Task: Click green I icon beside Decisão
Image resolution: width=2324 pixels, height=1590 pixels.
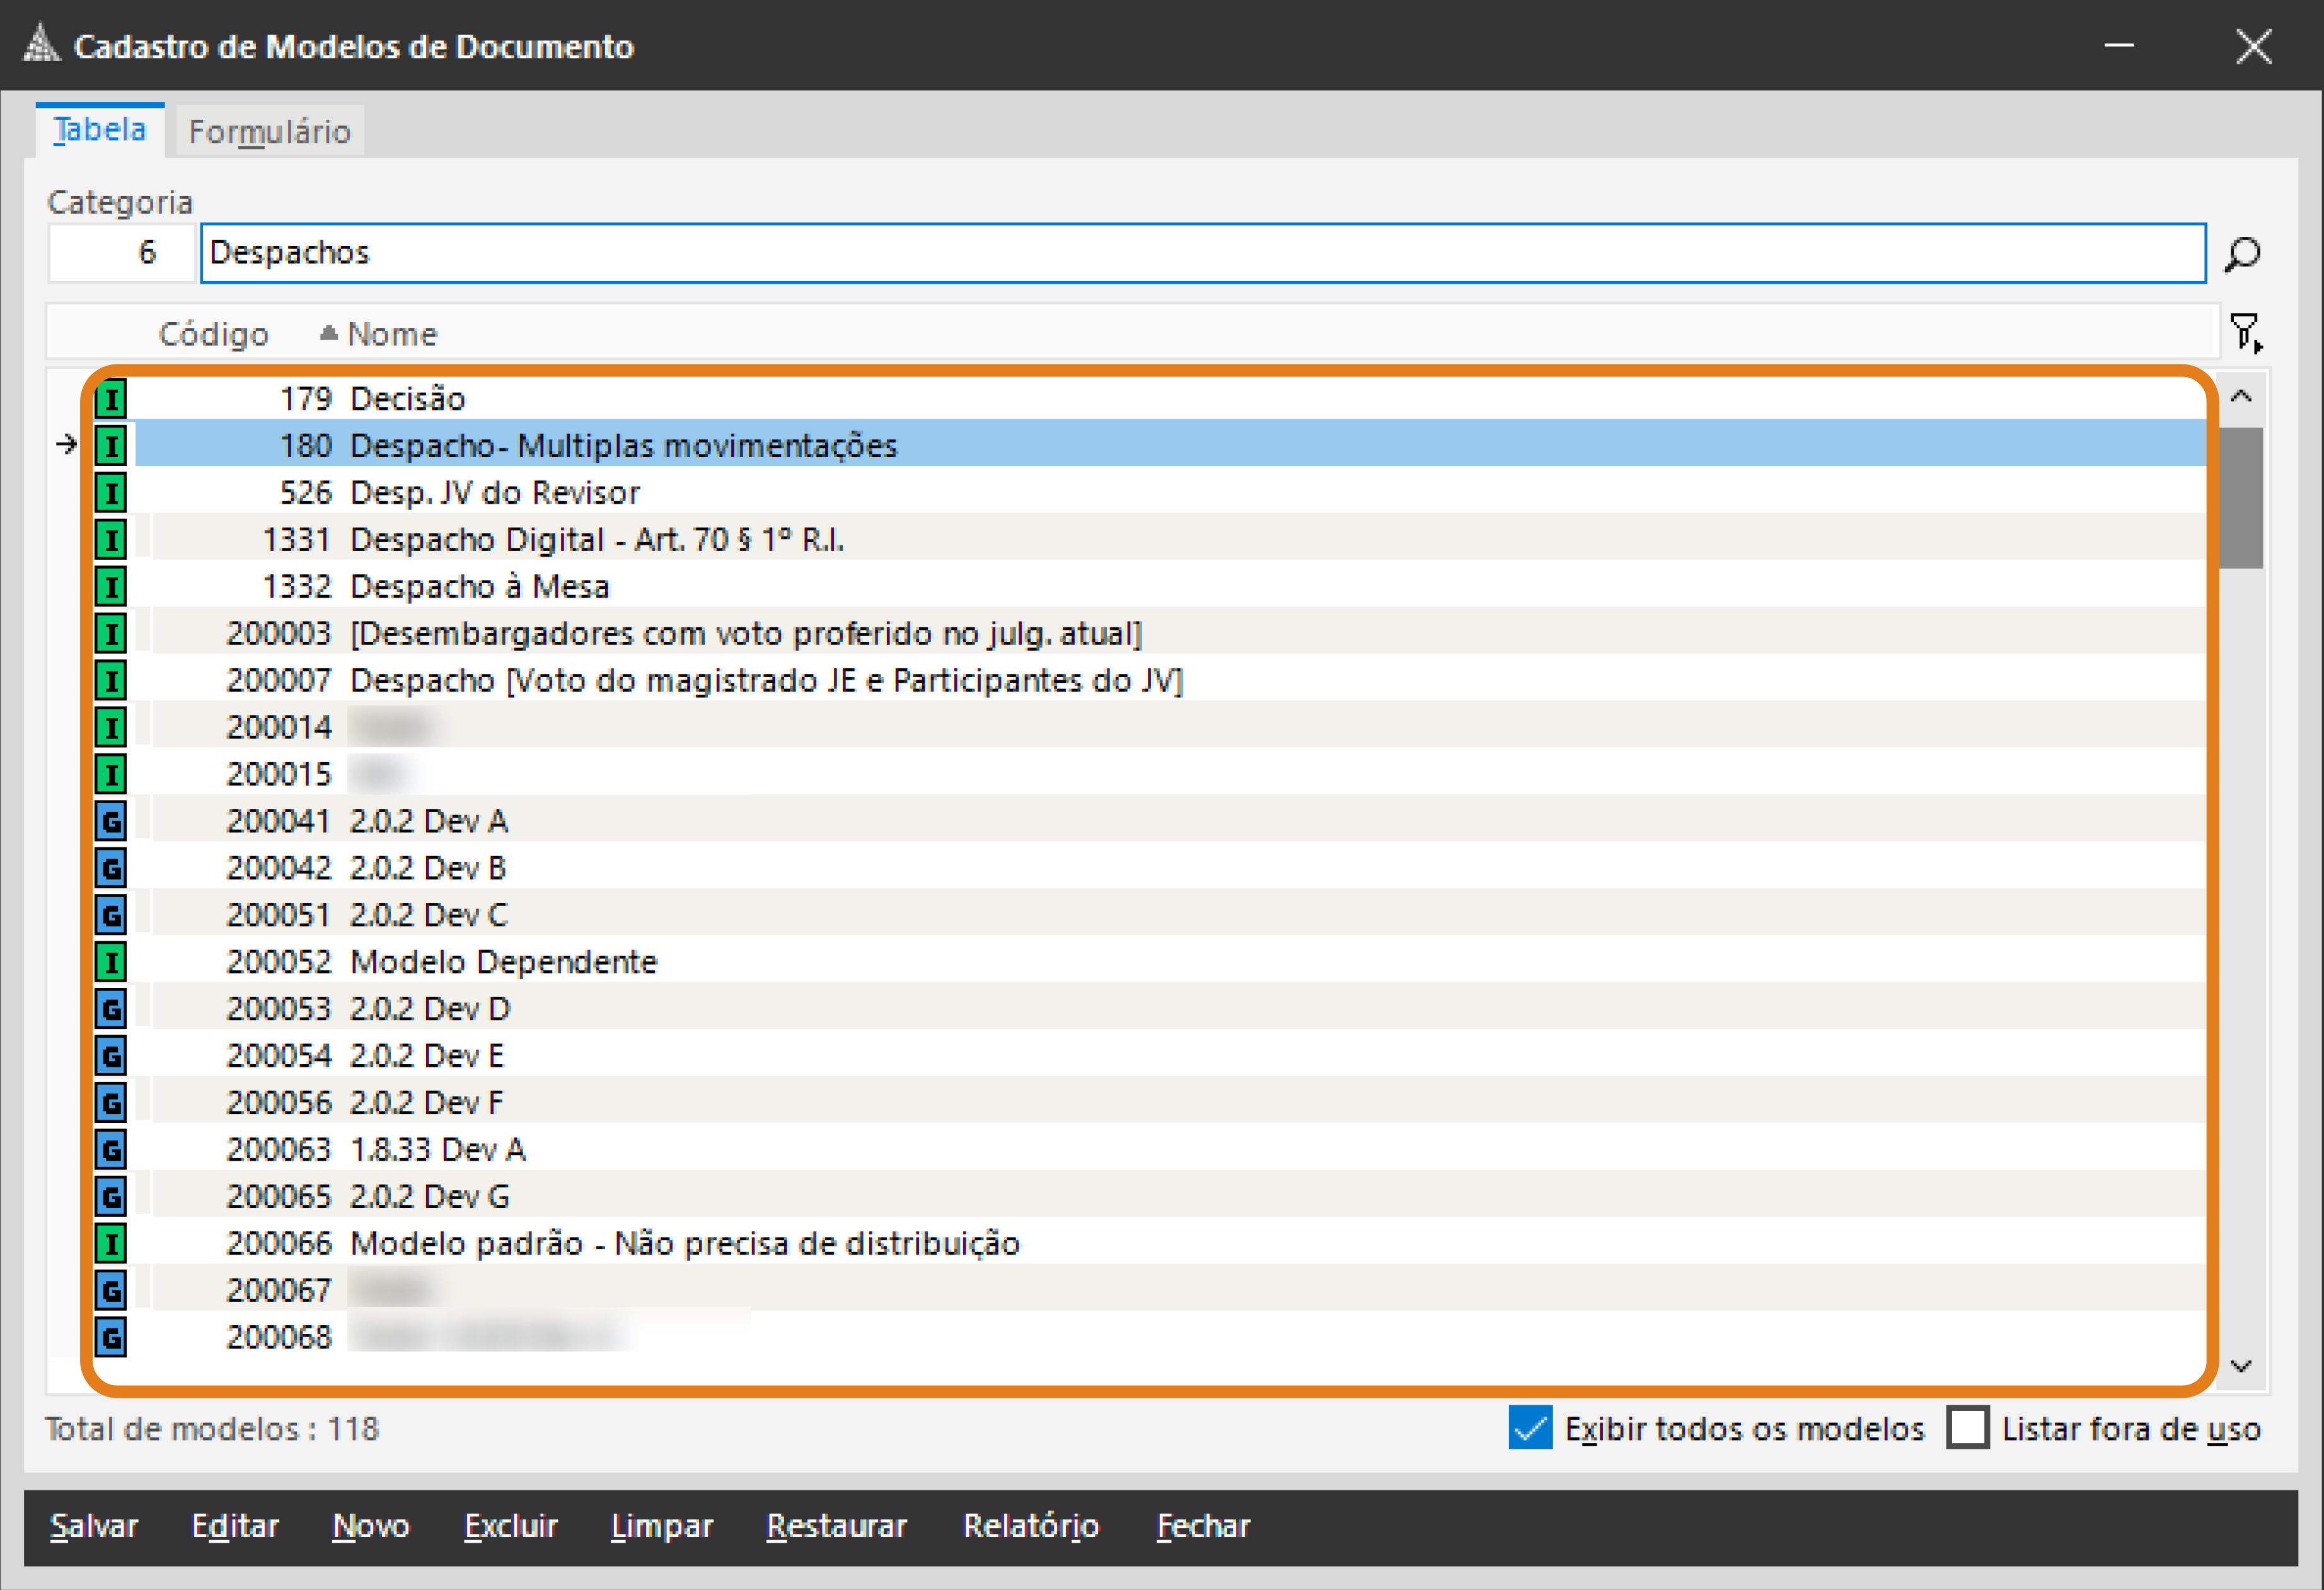Action: 111,399
